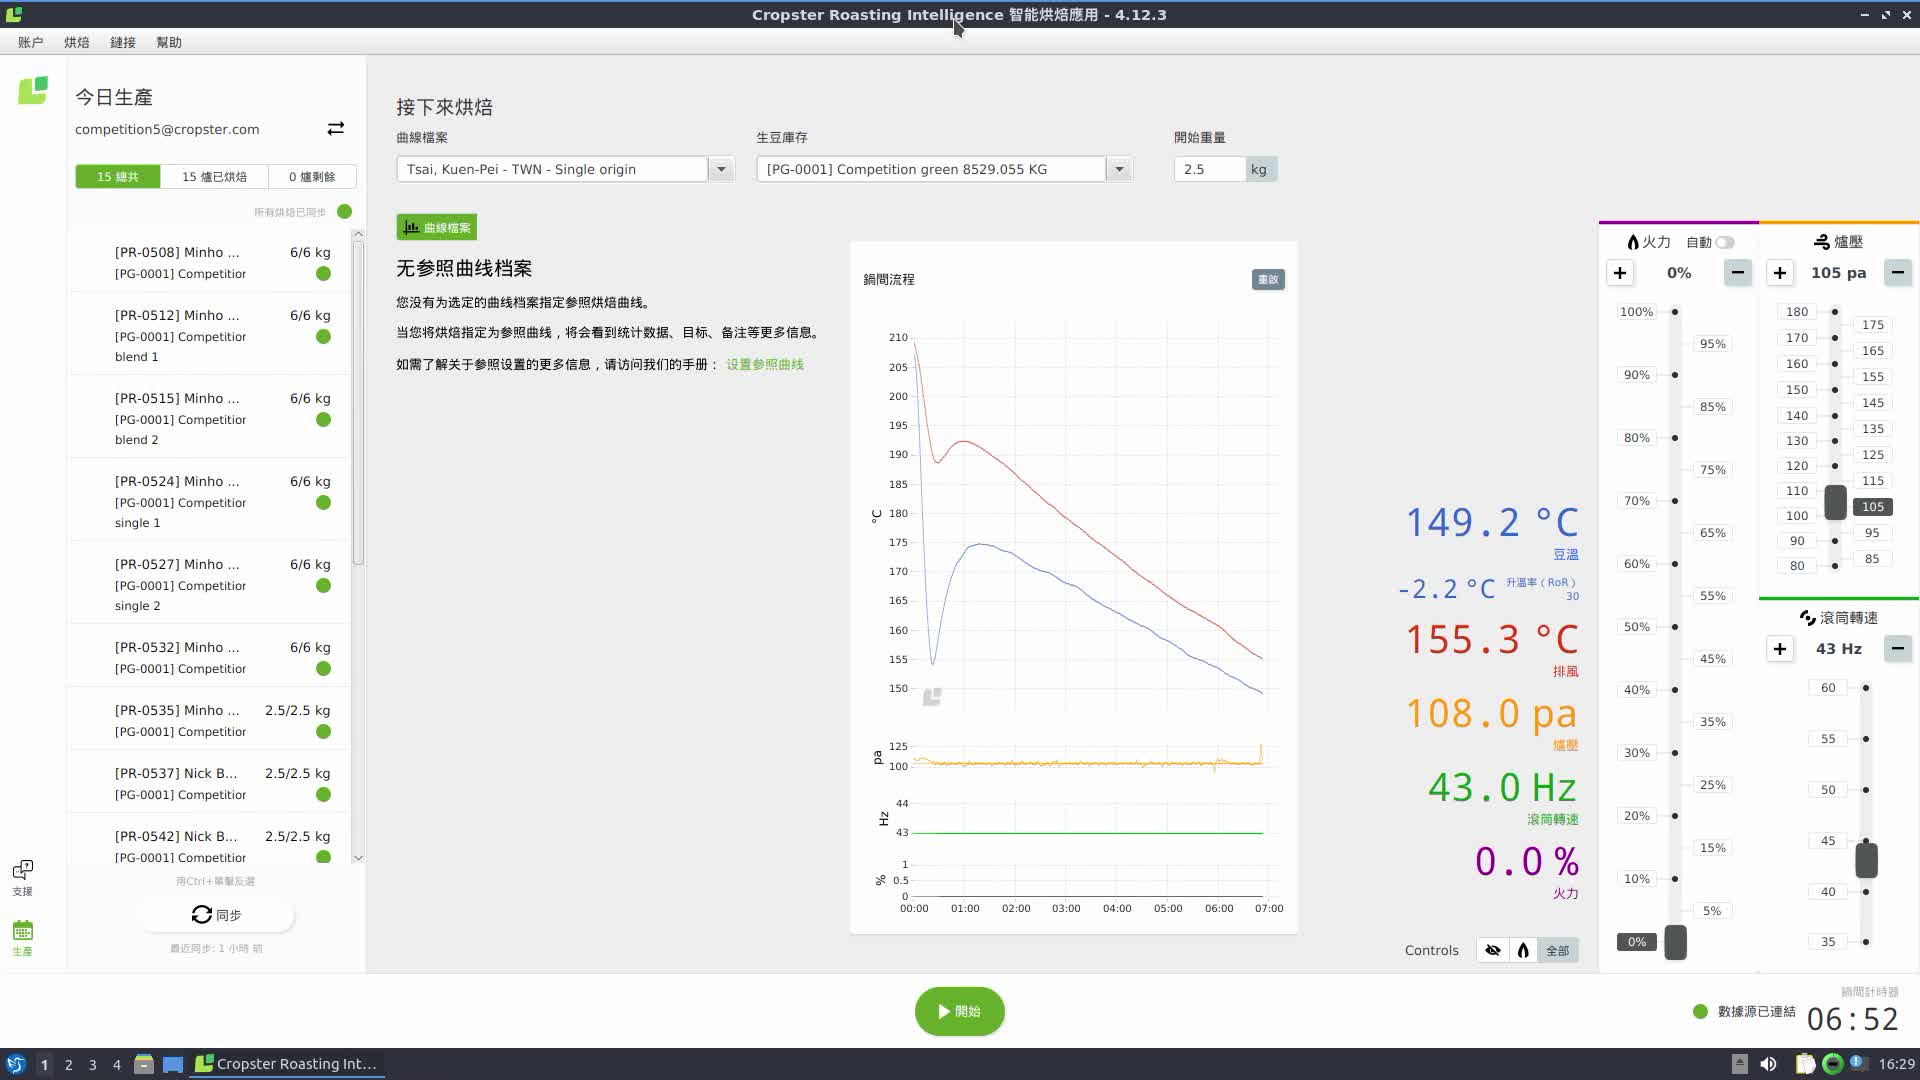Screen dimensions: 1920x1080
Task: Switch to workspace 2 in taskbar
Action: click(x=68, y=1065)
